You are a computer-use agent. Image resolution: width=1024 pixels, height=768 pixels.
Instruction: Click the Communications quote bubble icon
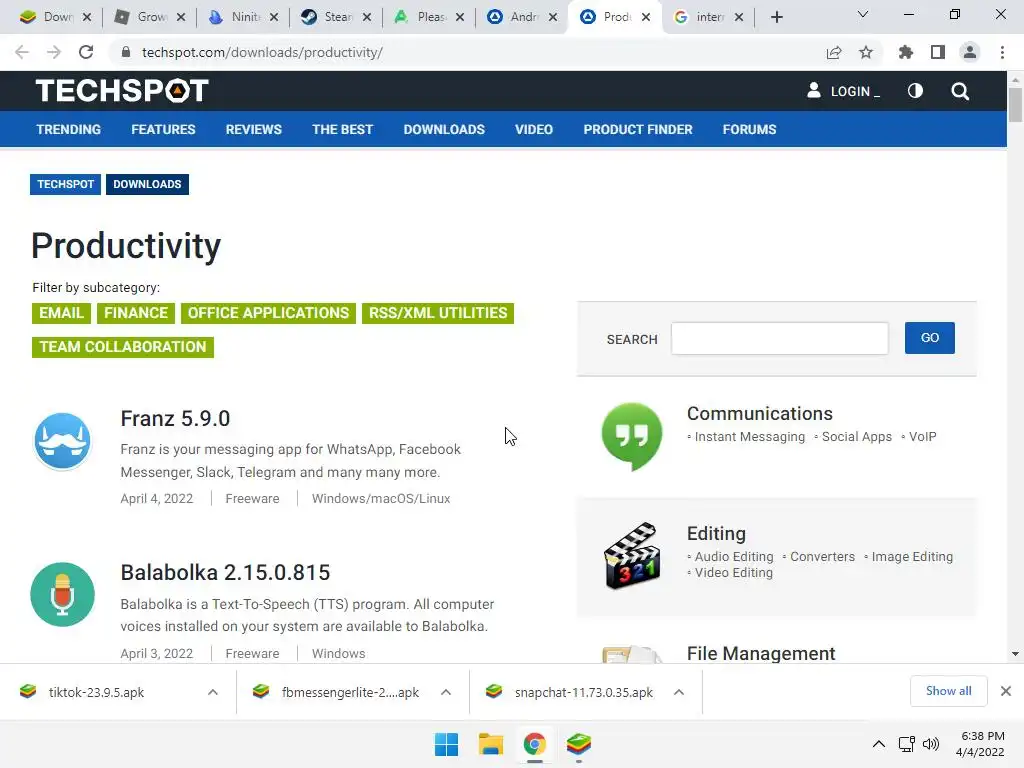pyautogui.click(x=632, y=436)
